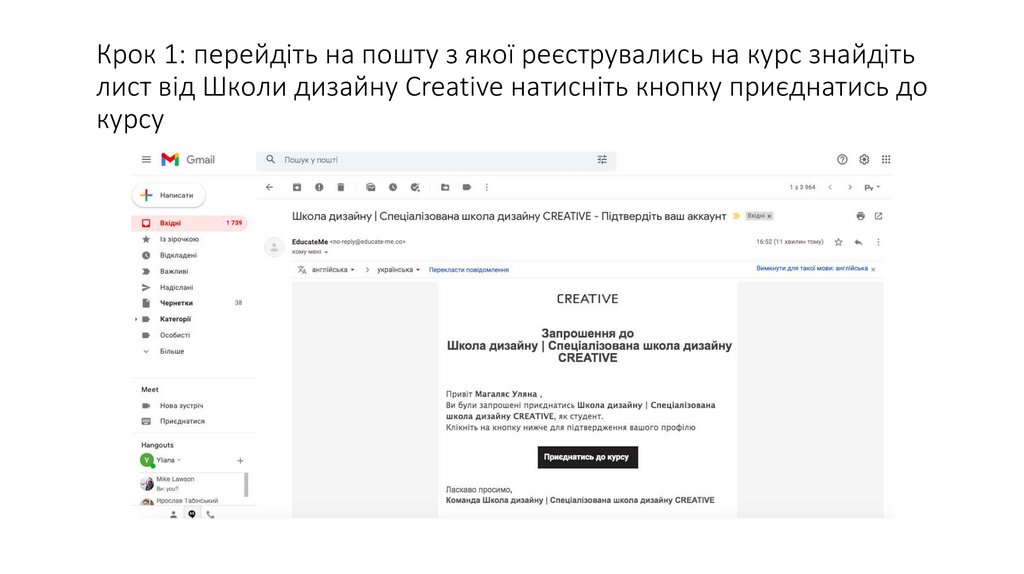Open the 'Вхідні' inbox folder
This screenshot has height=574, width=1024.
click(x=170, y=223)
